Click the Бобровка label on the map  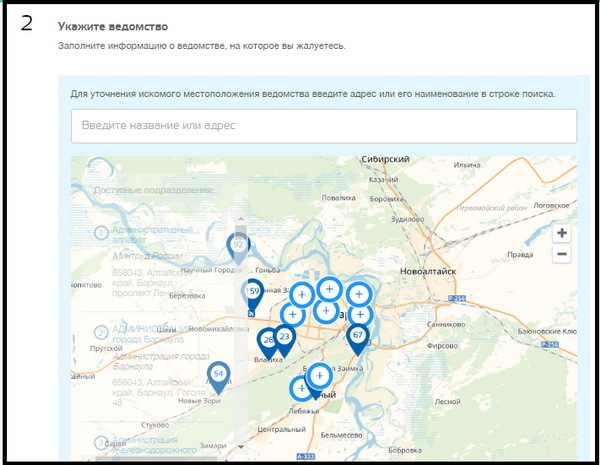[x=405, y=450]
